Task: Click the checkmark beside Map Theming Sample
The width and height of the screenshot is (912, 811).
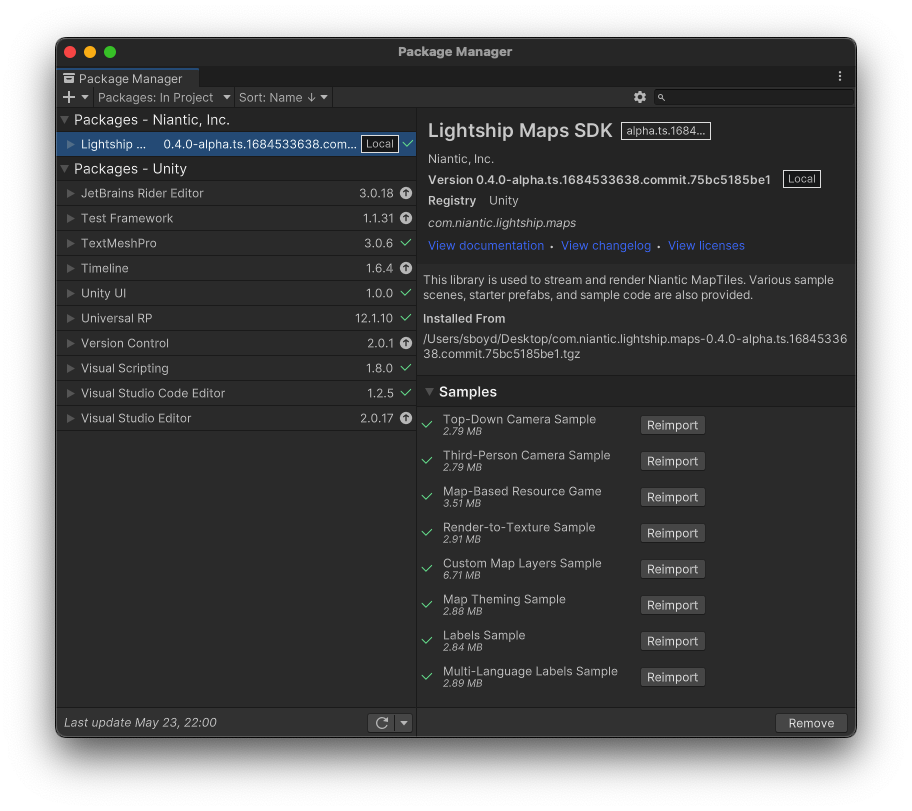Action: click(x=427, y=605)
